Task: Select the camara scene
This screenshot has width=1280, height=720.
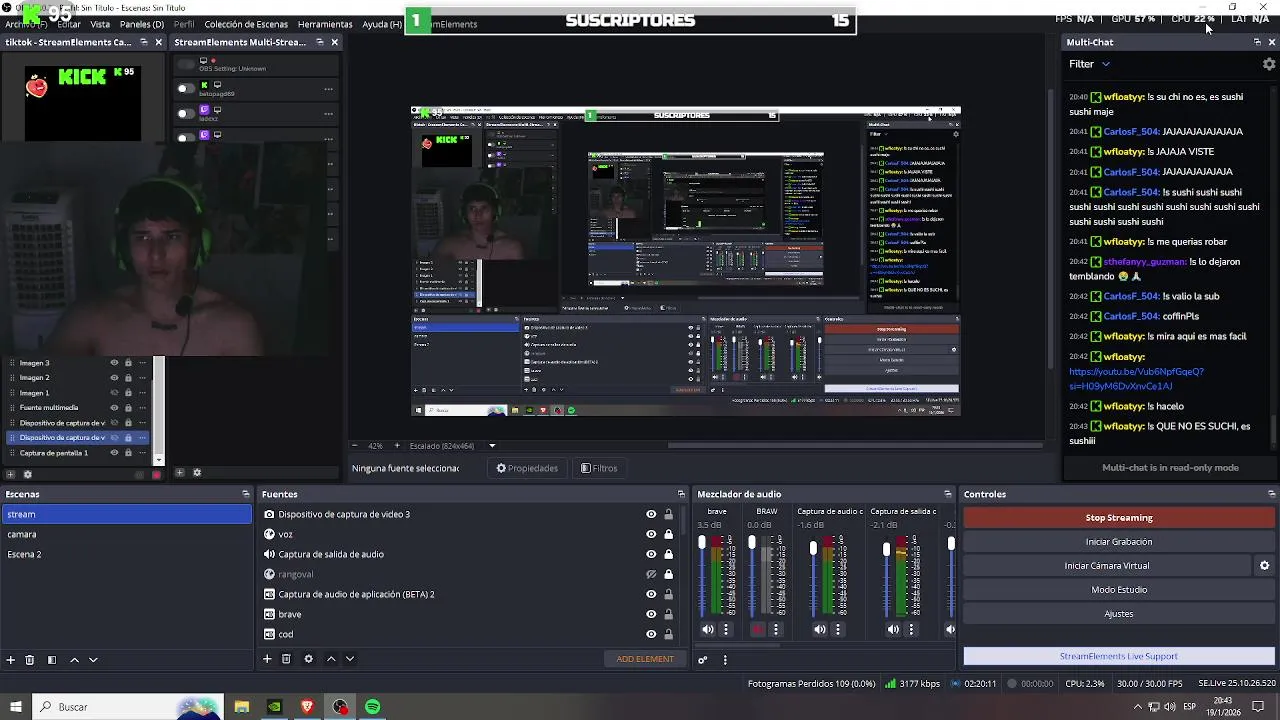Action: coord(126,534)
